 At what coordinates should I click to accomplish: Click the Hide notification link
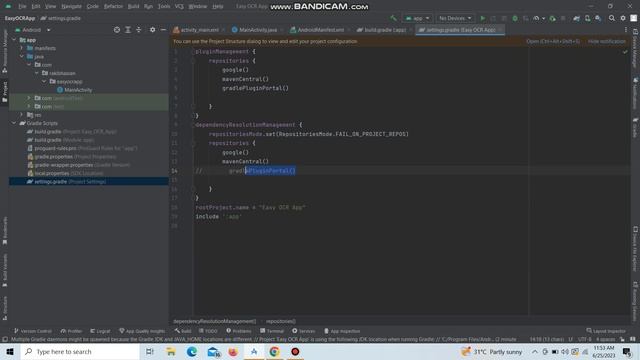[607, 41]
